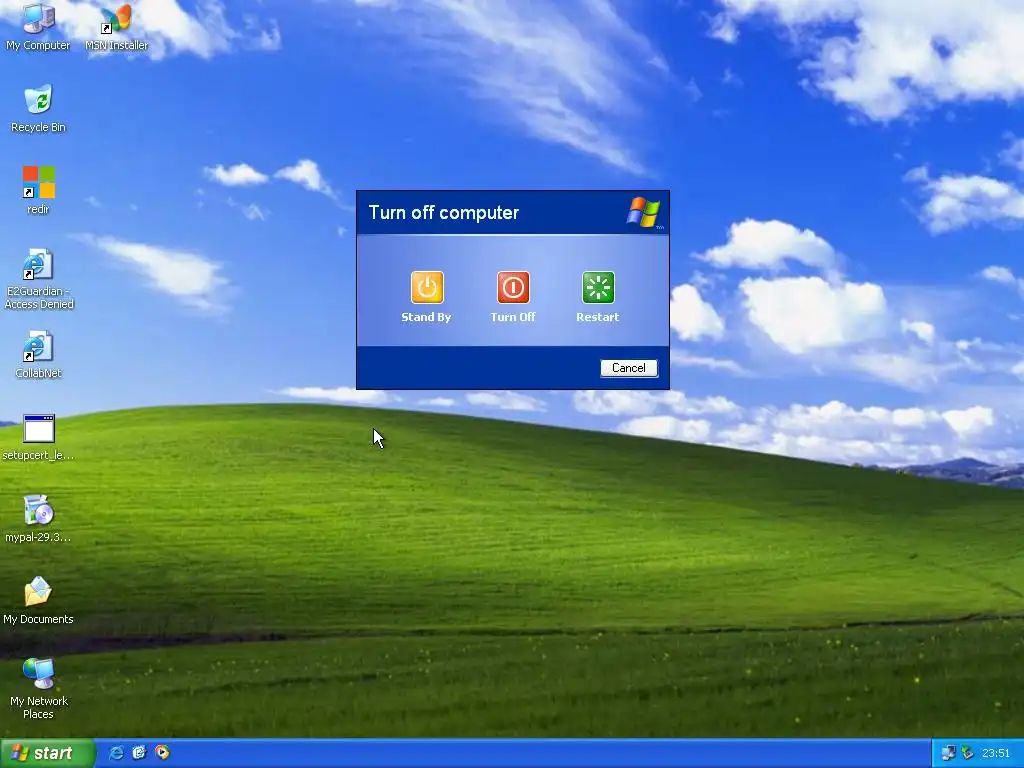1024x768 pixels.
Task: Click the 23:51 taskbar clock
Action: (x=995, y=754)
